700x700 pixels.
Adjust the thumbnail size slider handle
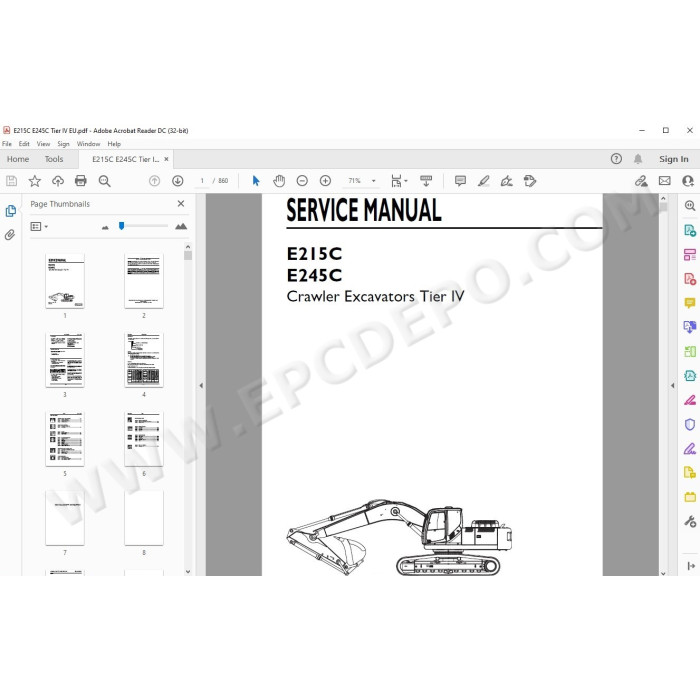[121, 226]
